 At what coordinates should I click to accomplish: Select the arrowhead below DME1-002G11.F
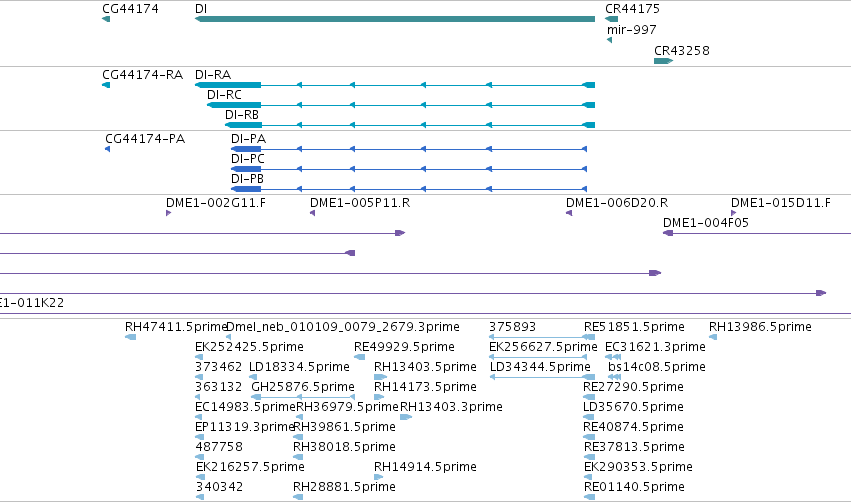(x=169, y=213)
